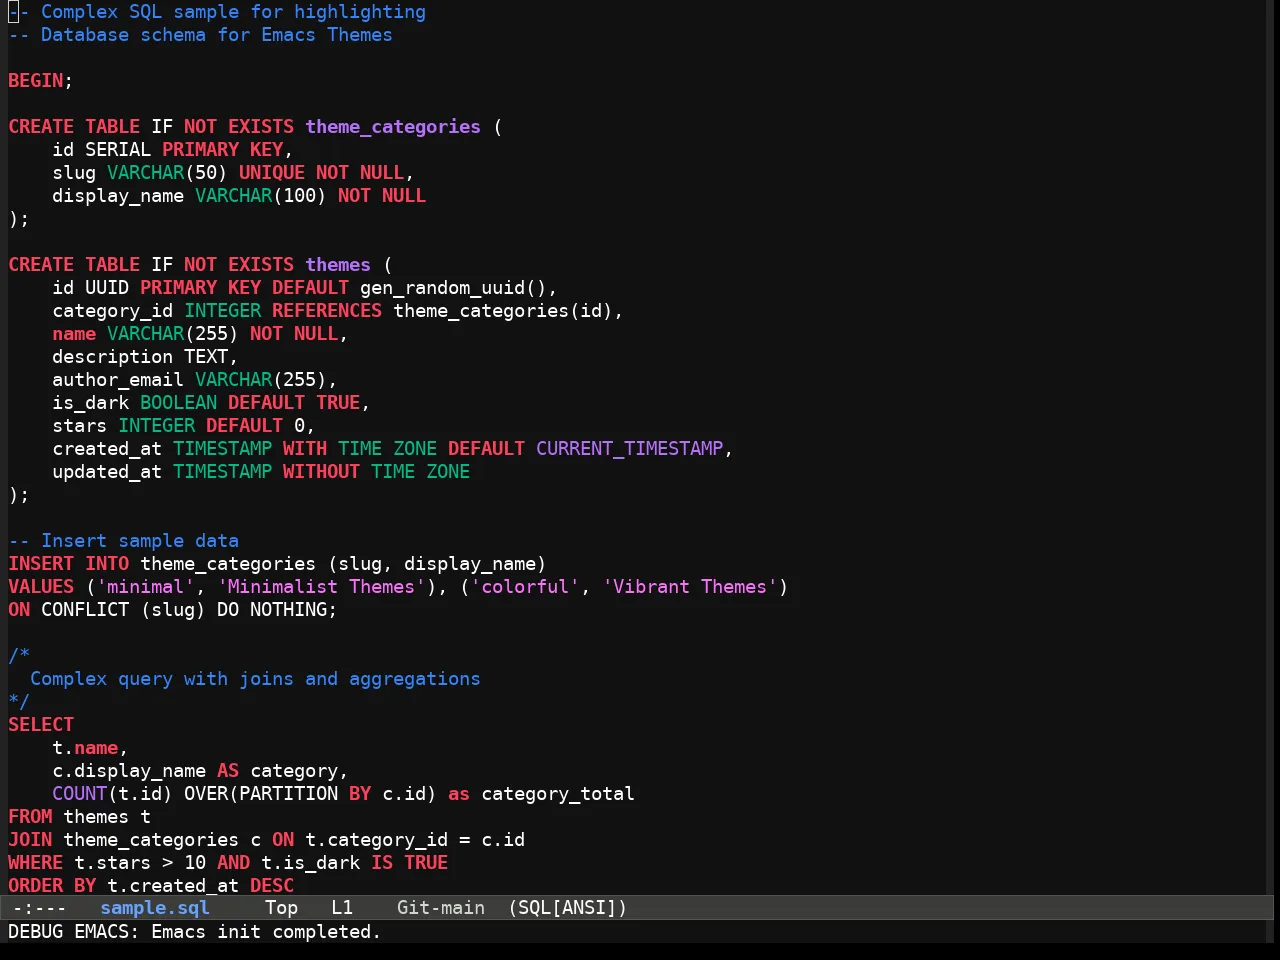Click the PARTITION keyword
This screenshot has height=960, width=1280.
(x=288, y=794)
